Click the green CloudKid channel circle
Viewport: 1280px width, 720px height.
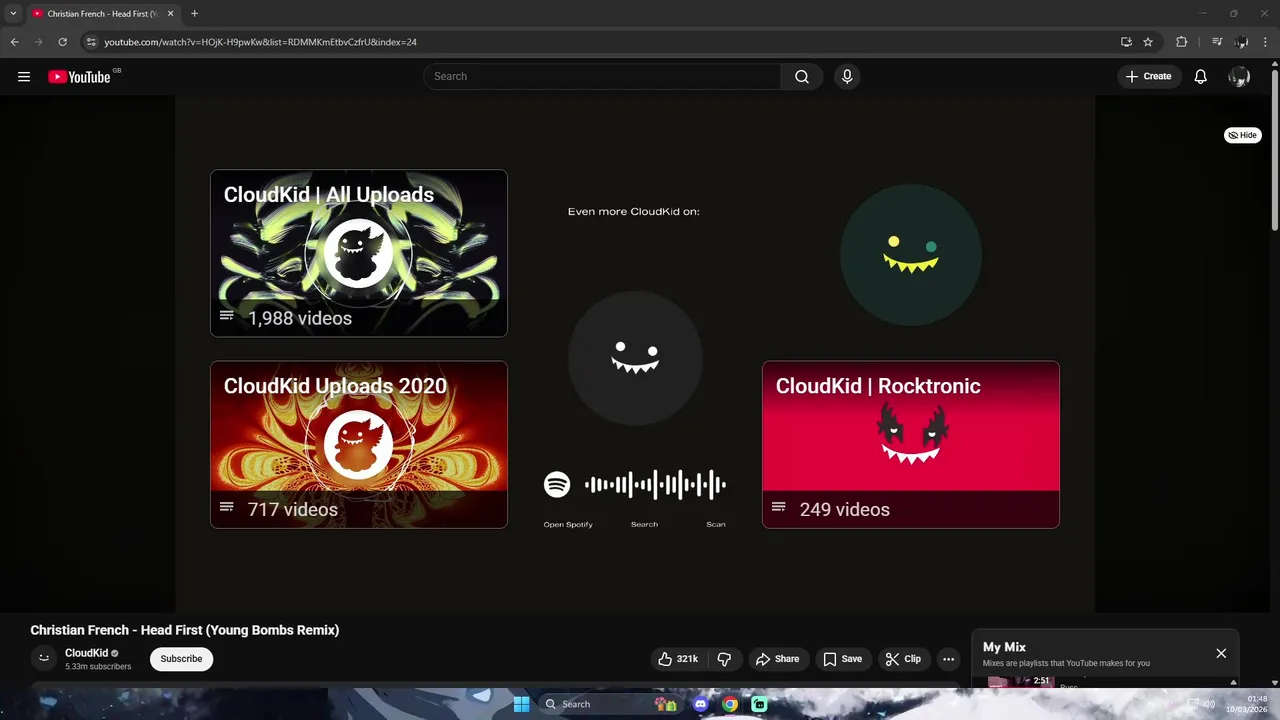(x=911, y=255)
